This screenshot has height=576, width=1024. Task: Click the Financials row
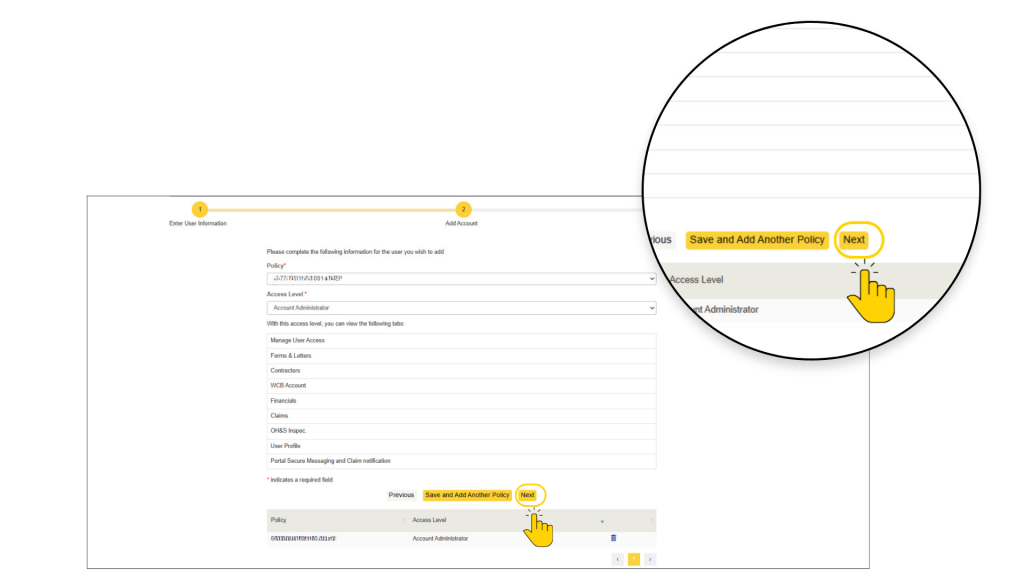point(461,400)
